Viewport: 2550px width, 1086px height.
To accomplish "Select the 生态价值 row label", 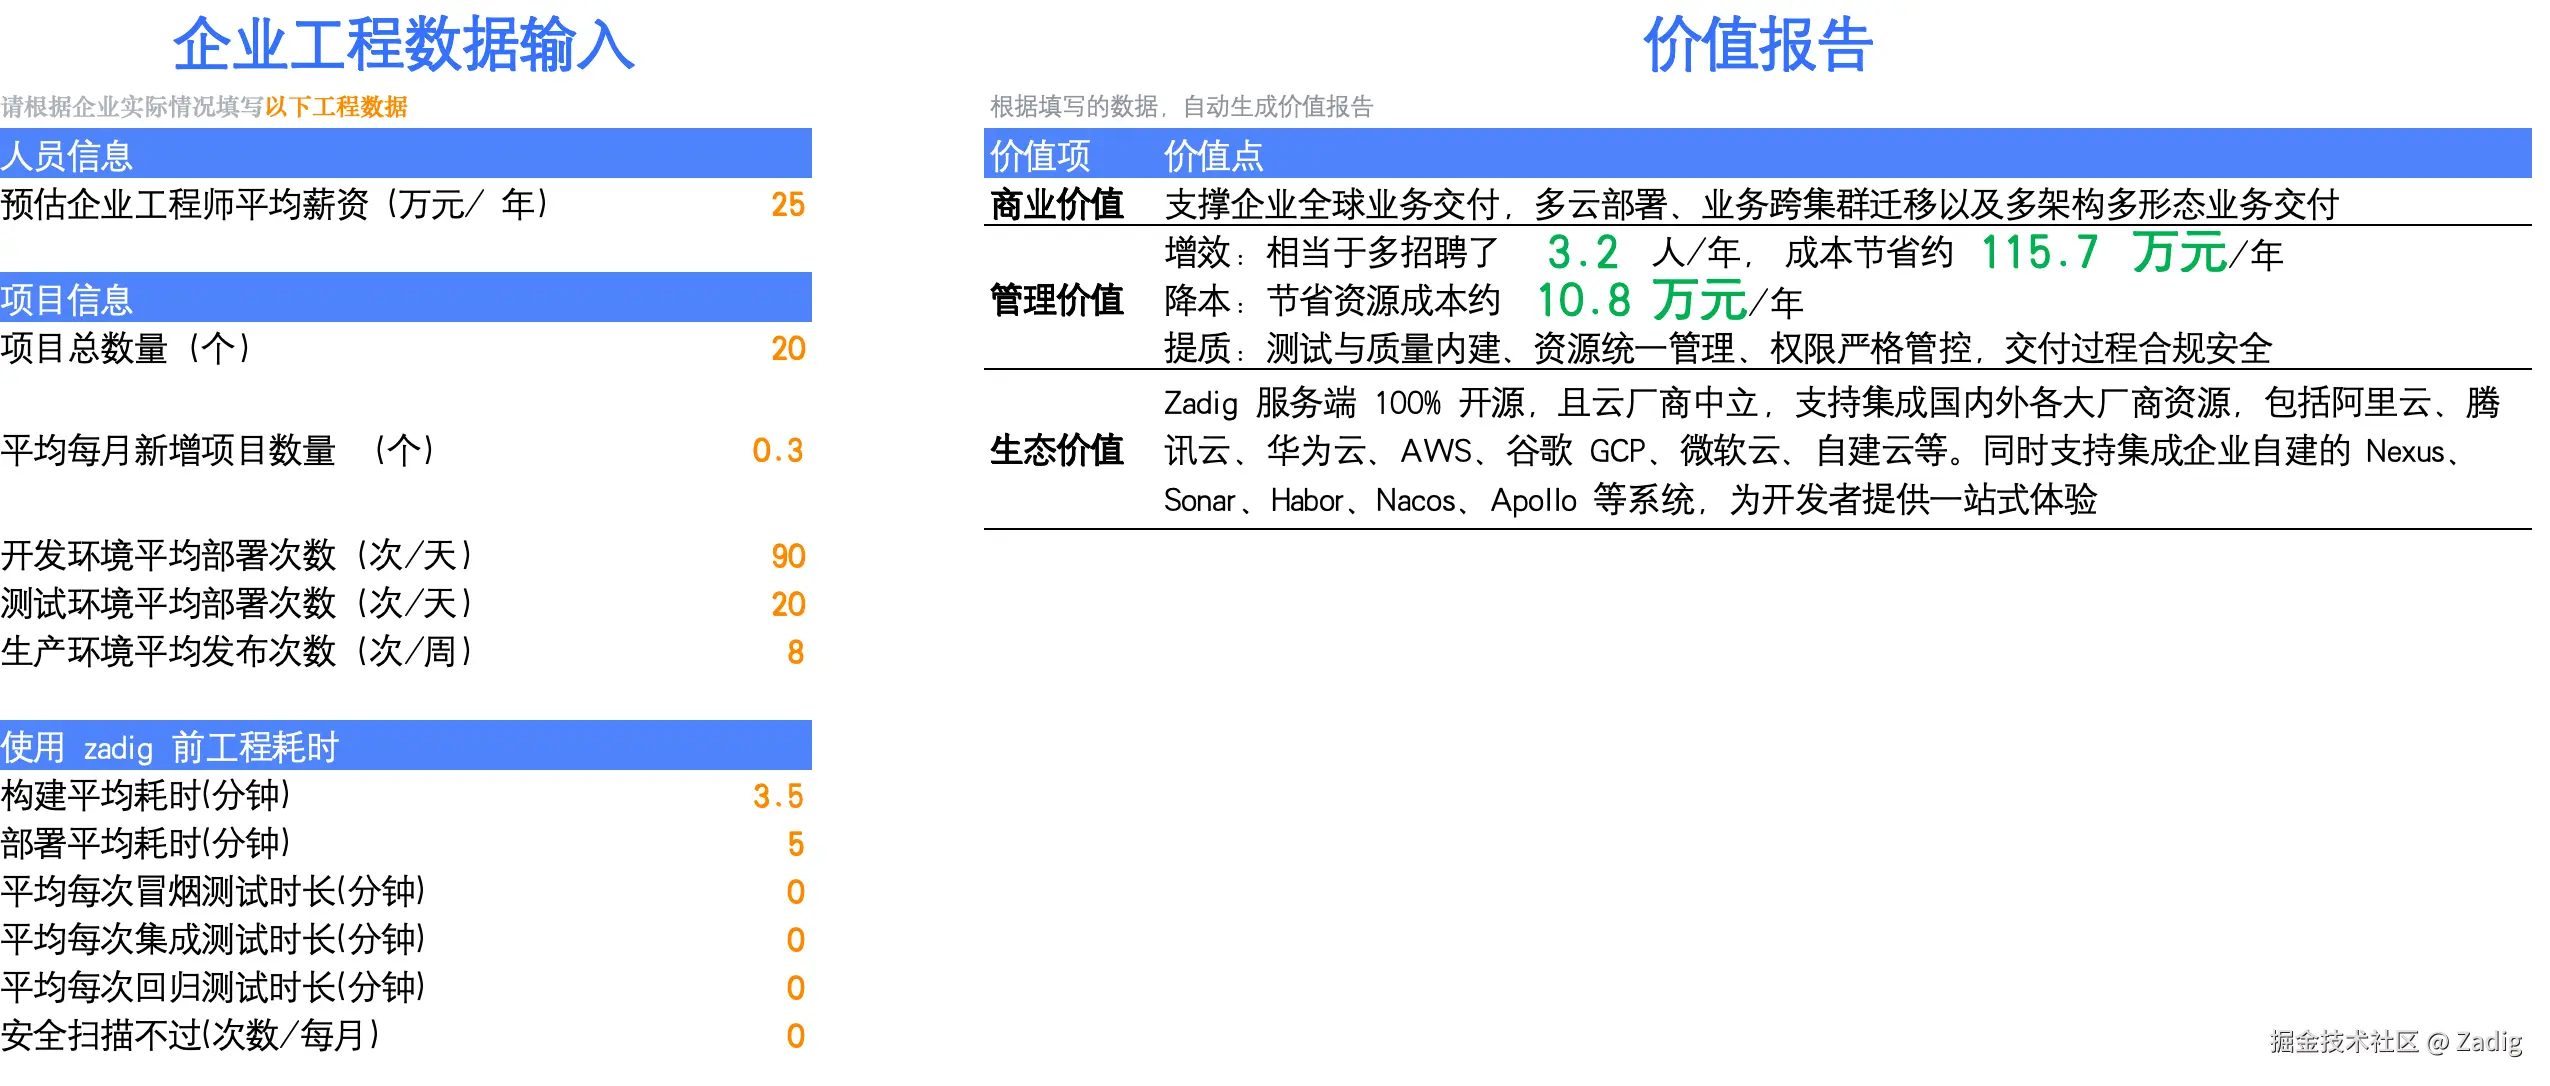I will click(1056, 451).
